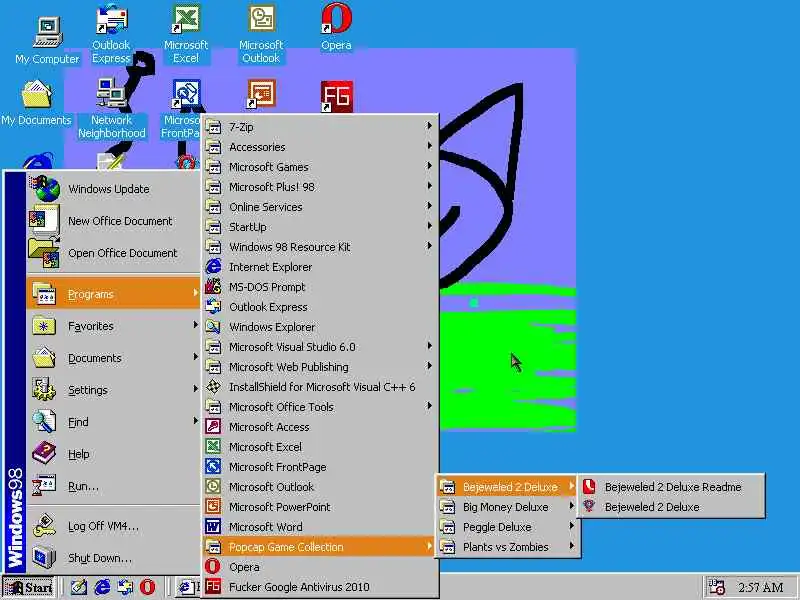Click Internet Explorer quick launch icon

coord(102,587)
